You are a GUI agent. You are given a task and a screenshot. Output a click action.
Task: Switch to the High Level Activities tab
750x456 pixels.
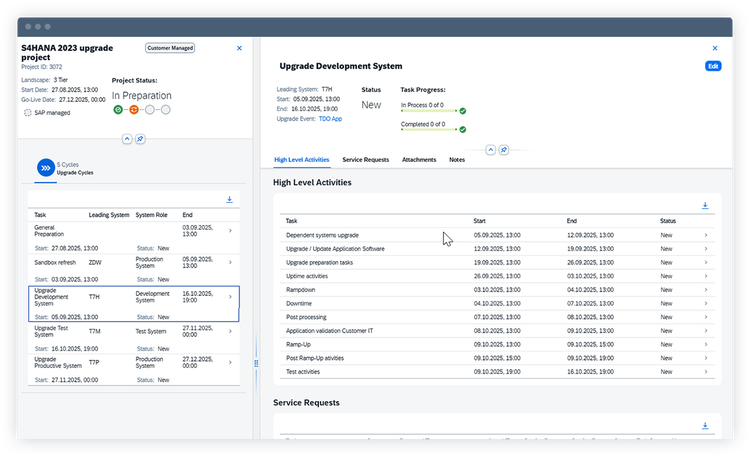click(301, 160)
